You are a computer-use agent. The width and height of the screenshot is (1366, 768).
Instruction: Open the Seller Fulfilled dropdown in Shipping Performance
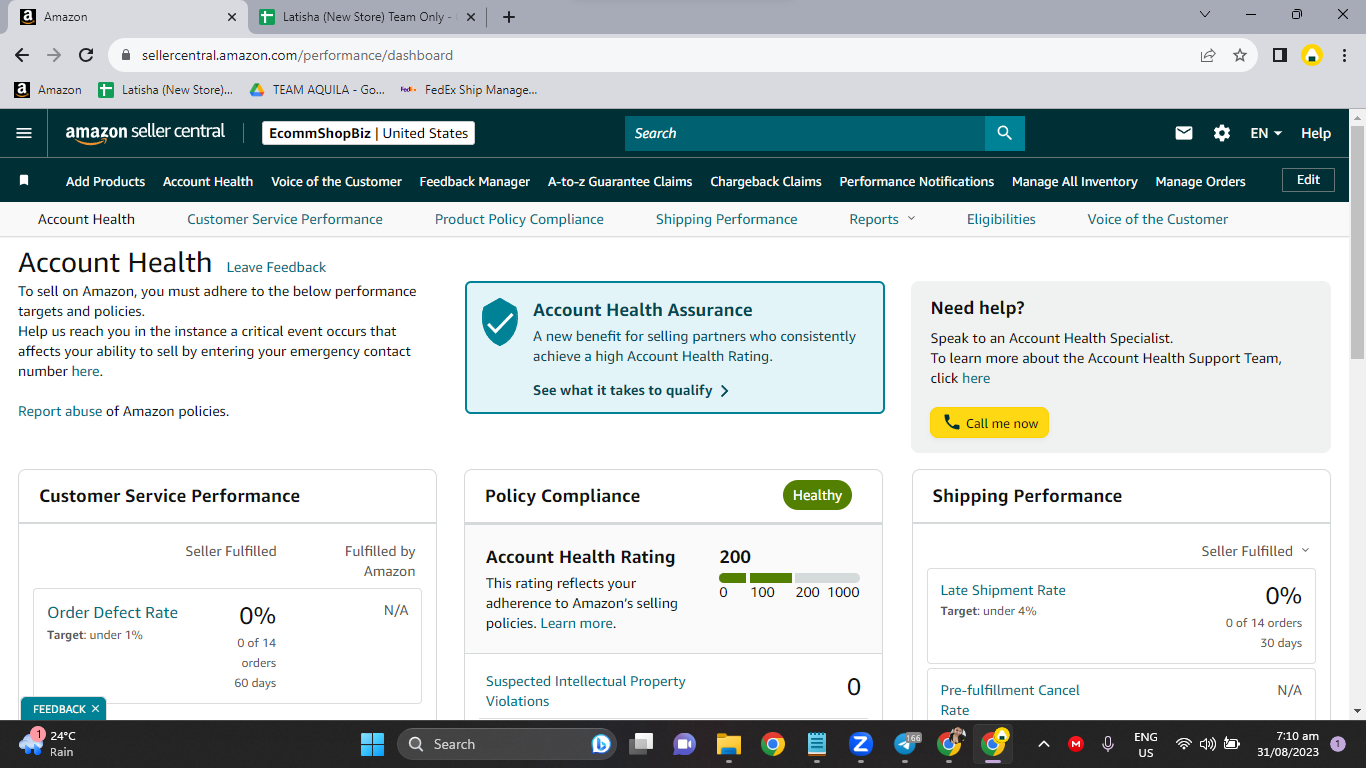[1255, 551]
